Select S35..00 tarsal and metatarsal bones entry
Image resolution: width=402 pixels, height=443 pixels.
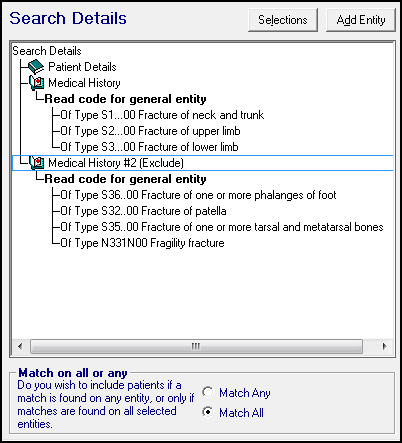click(222, 227)
